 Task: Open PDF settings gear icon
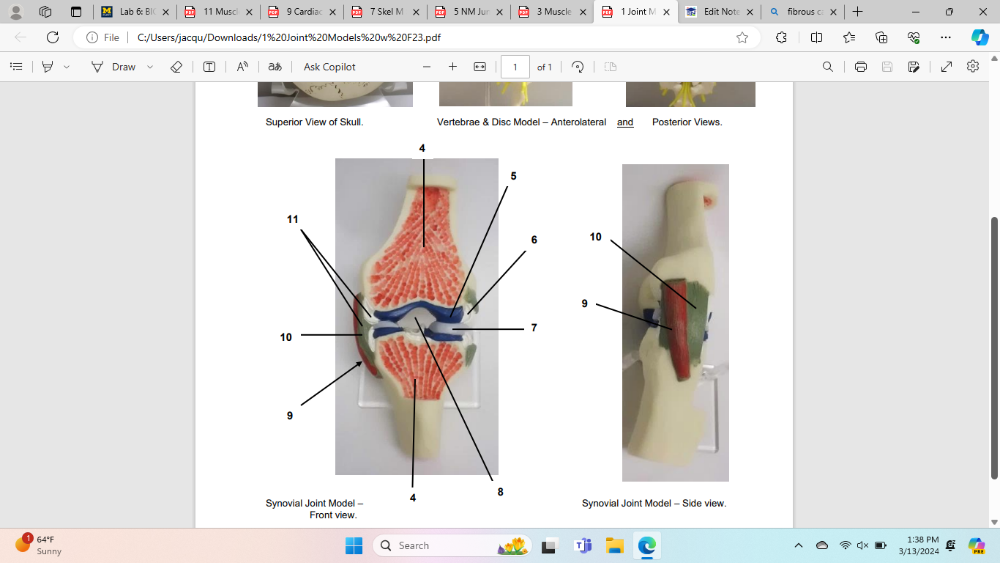click(x=973, y=67)
